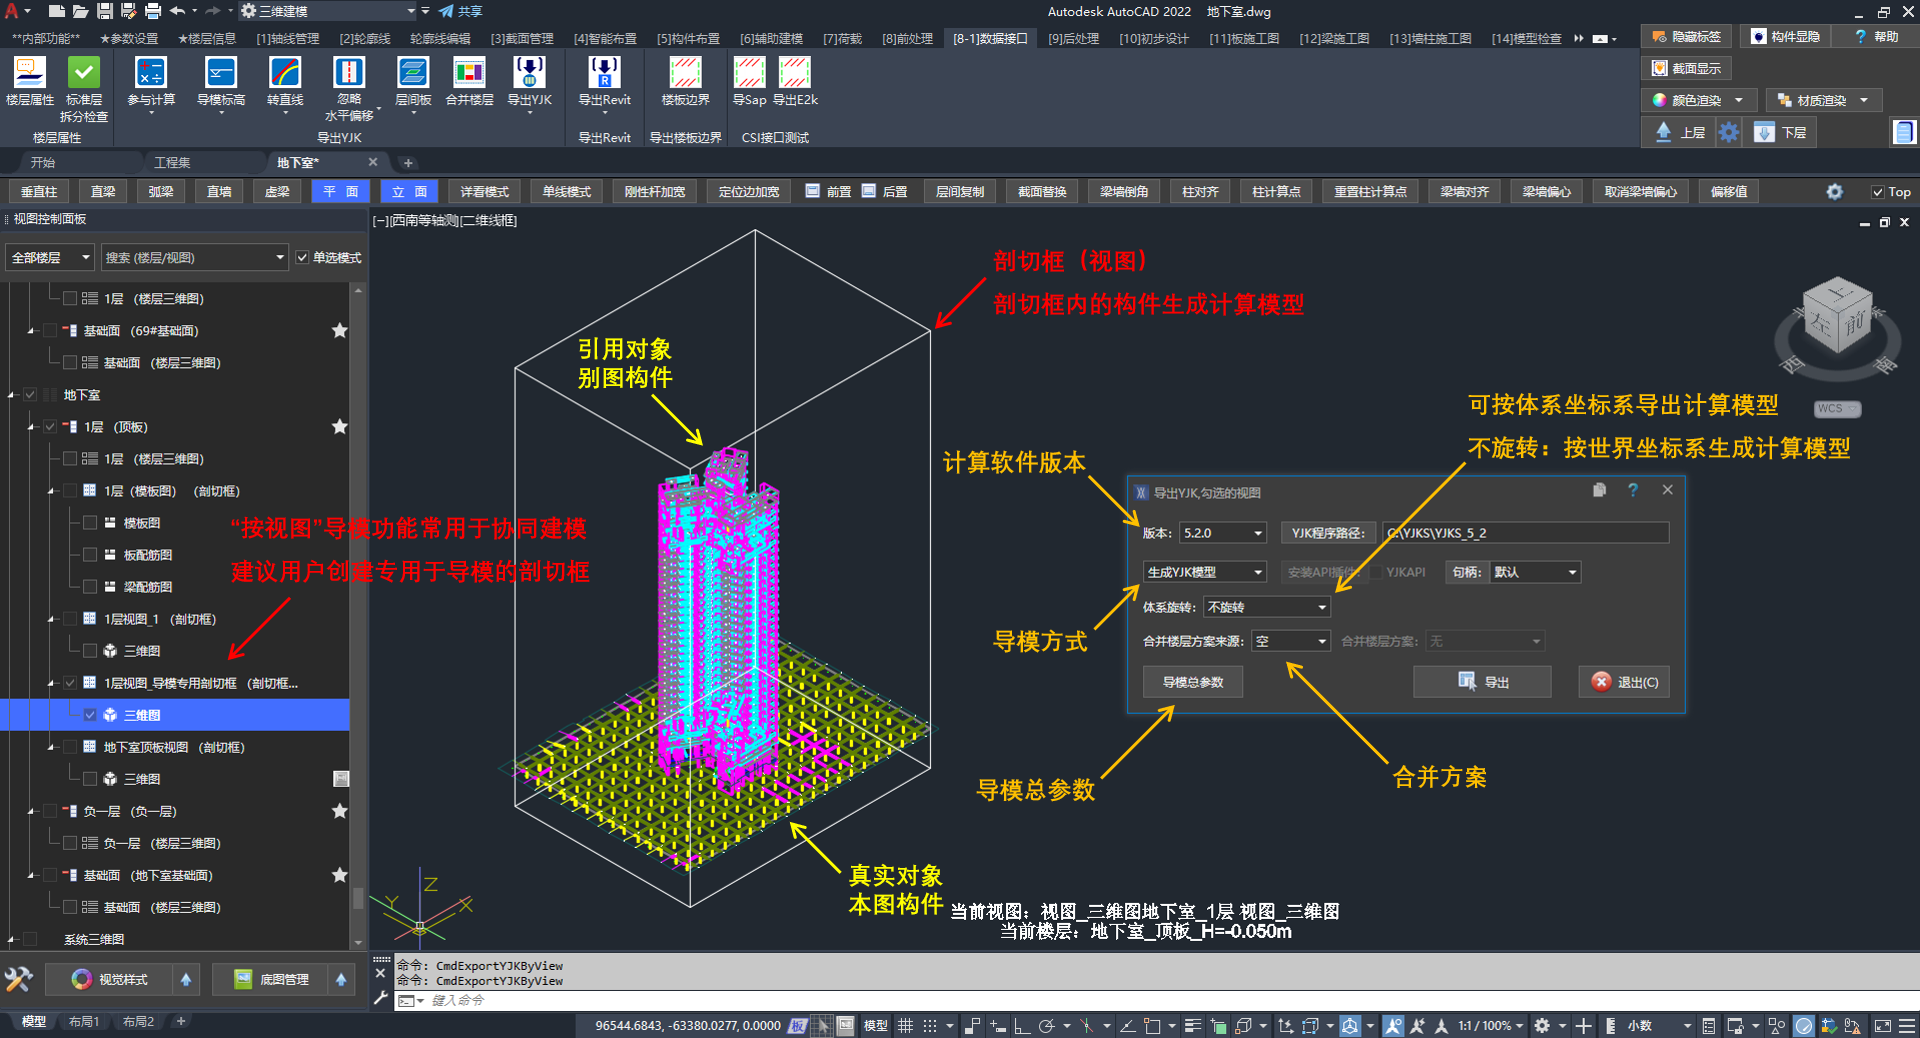Uncheck the highlighted 三维图 view checkbox
Screen dimensions: 1920x1038
click(90, 715)
